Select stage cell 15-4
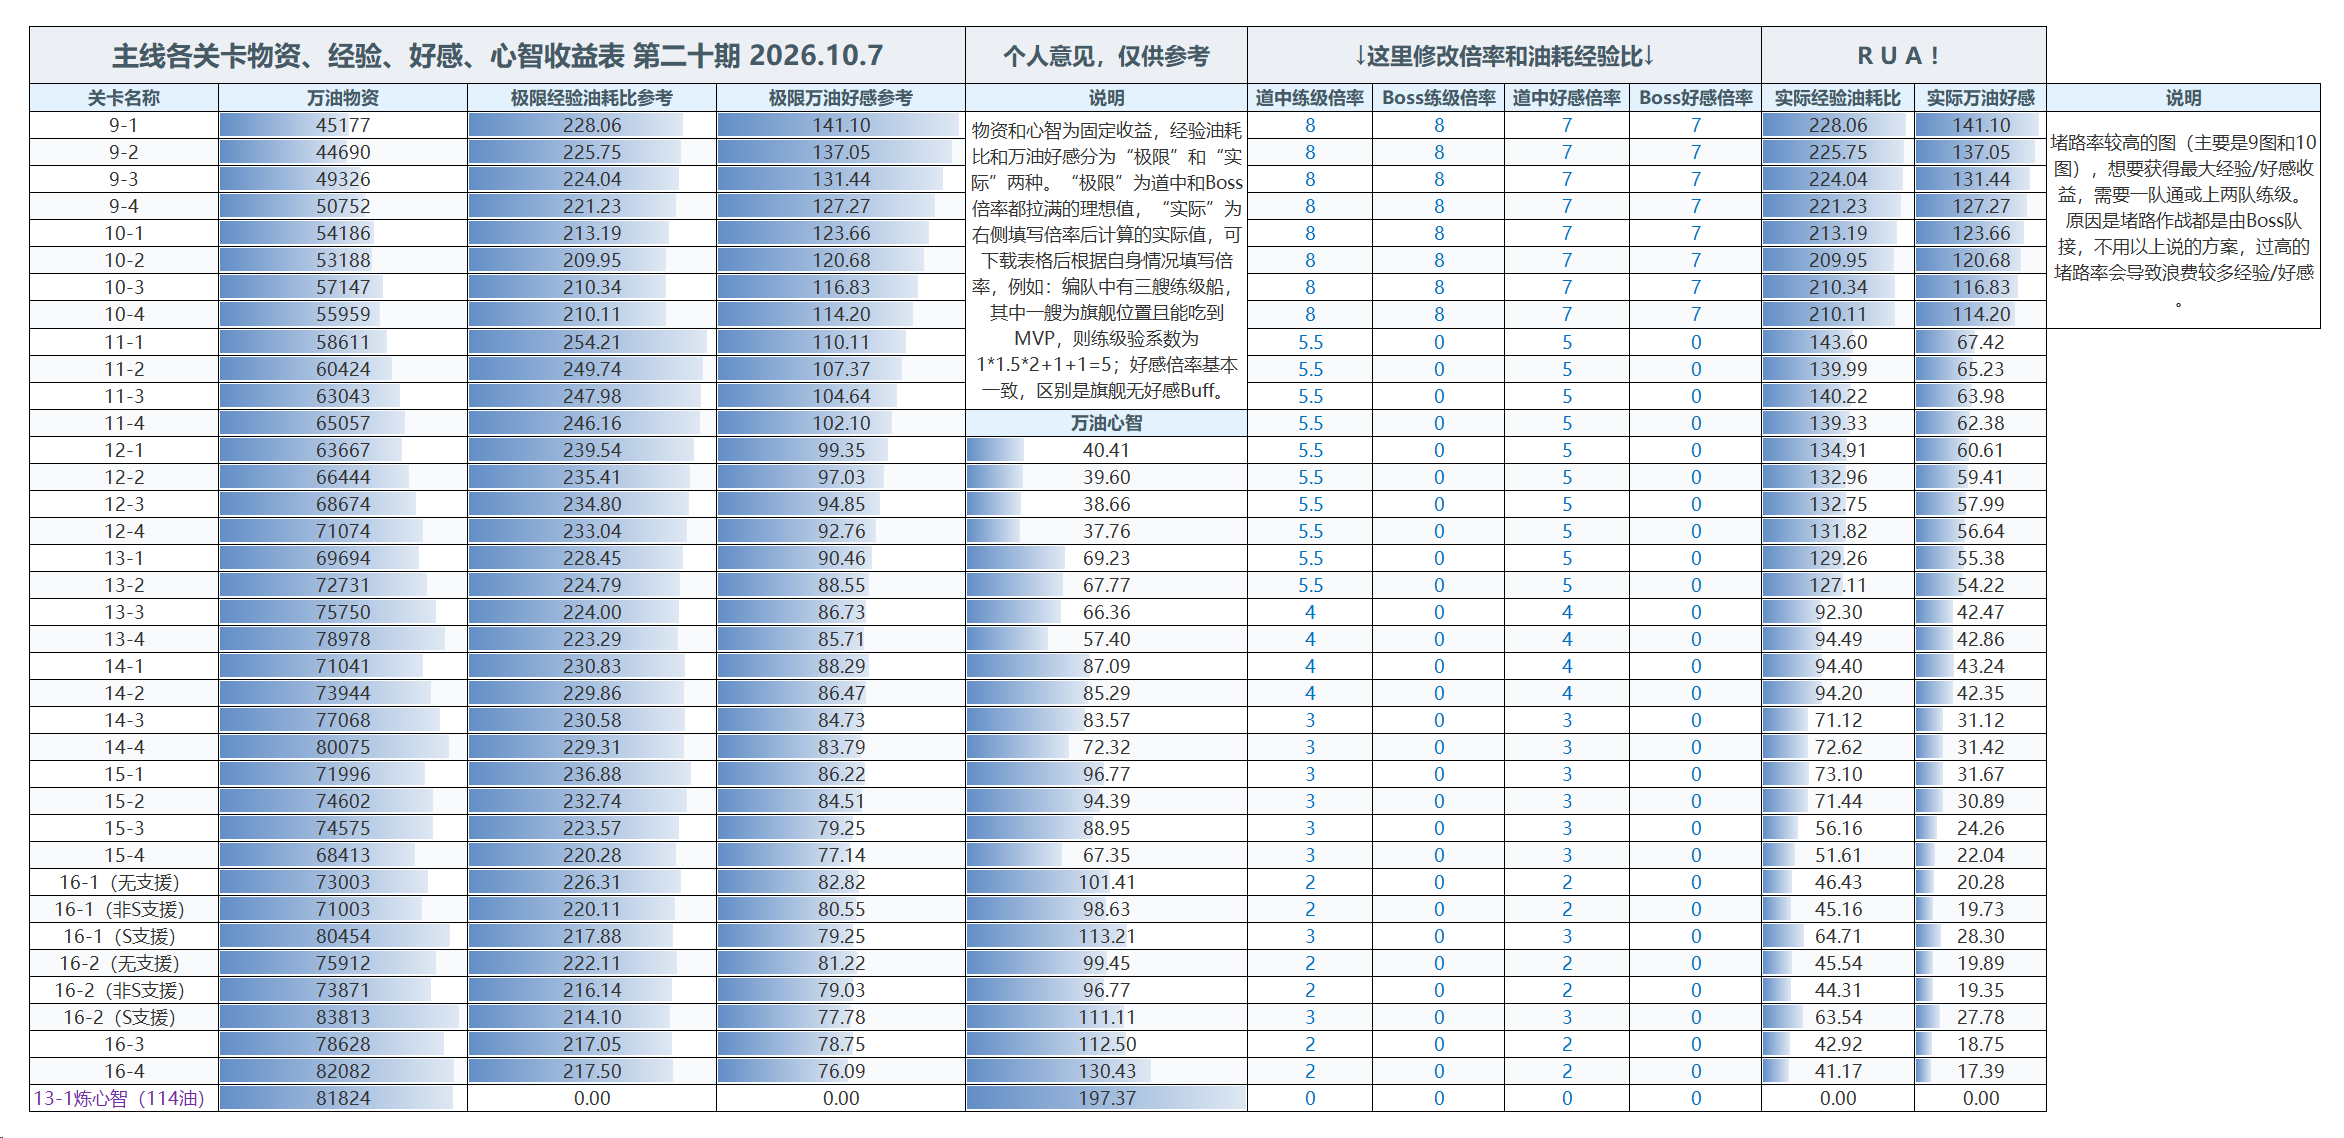Image resolution: width=2344 pixels, height=1138 pixels. tap(124, 855)
